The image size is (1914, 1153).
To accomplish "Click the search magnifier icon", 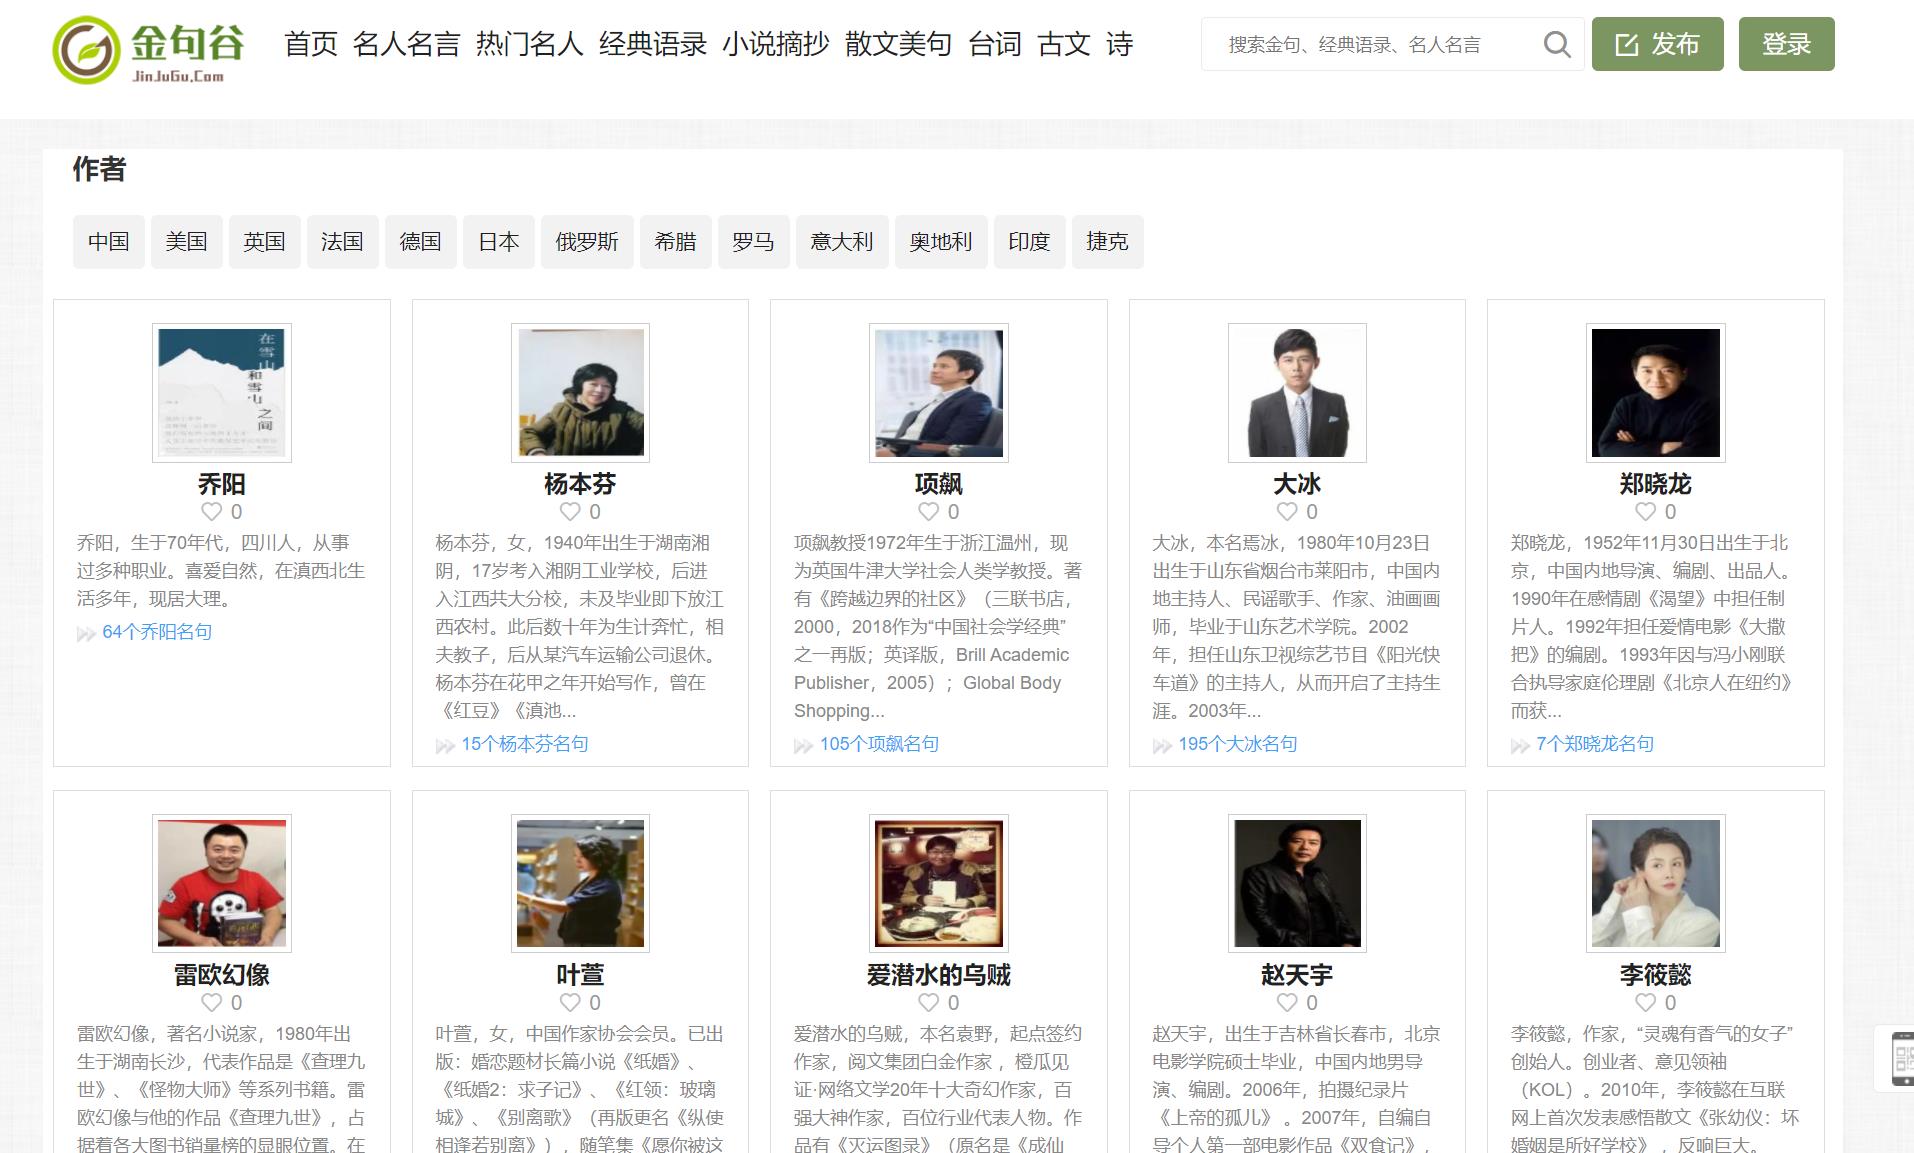I will coord(1556,44).
